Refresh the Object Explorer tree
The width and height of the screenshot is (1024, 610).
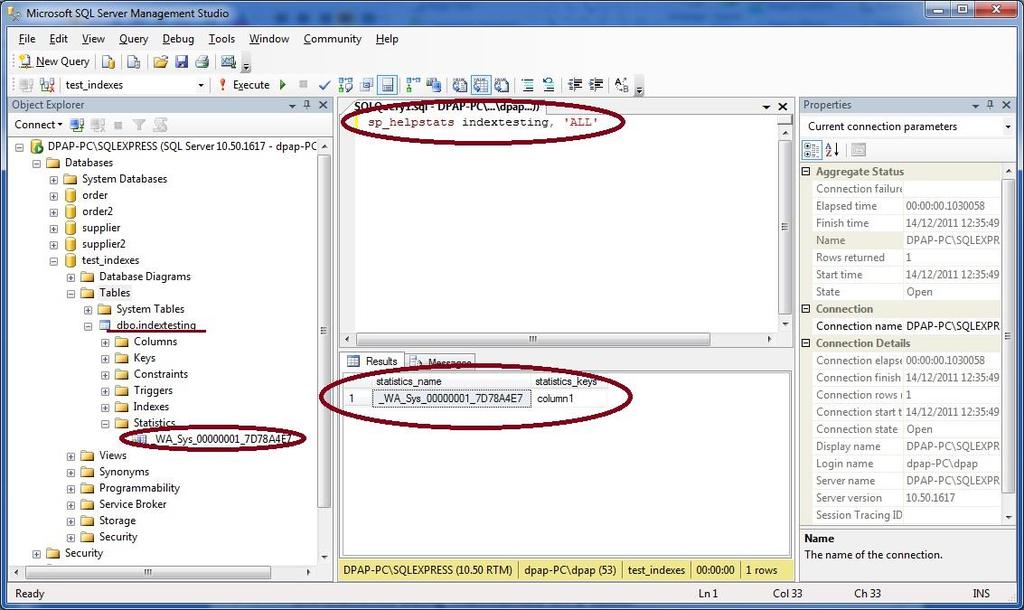(x=160, y=125)
